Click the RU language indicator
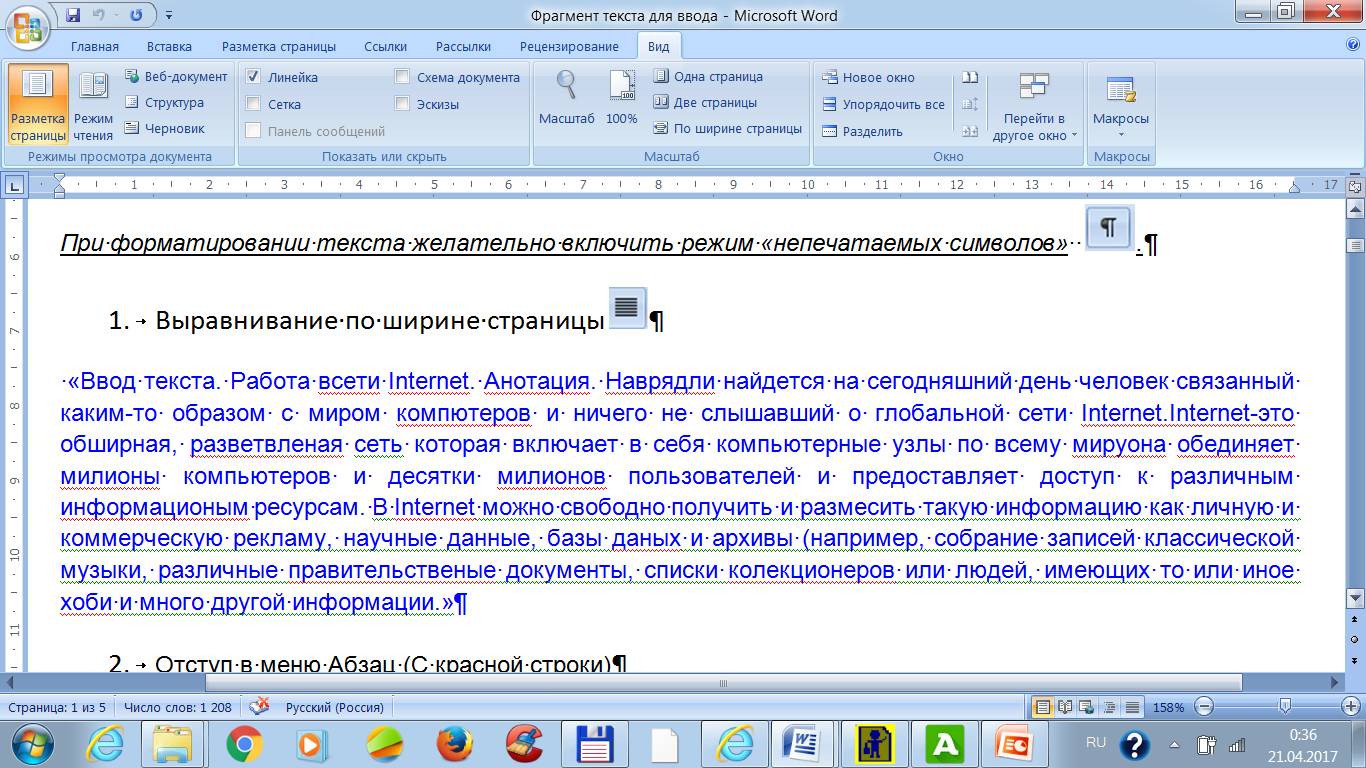Image resolution: width=1366 pixels, height=768 pixels. pyautogui.click(x=1096, y=743)
